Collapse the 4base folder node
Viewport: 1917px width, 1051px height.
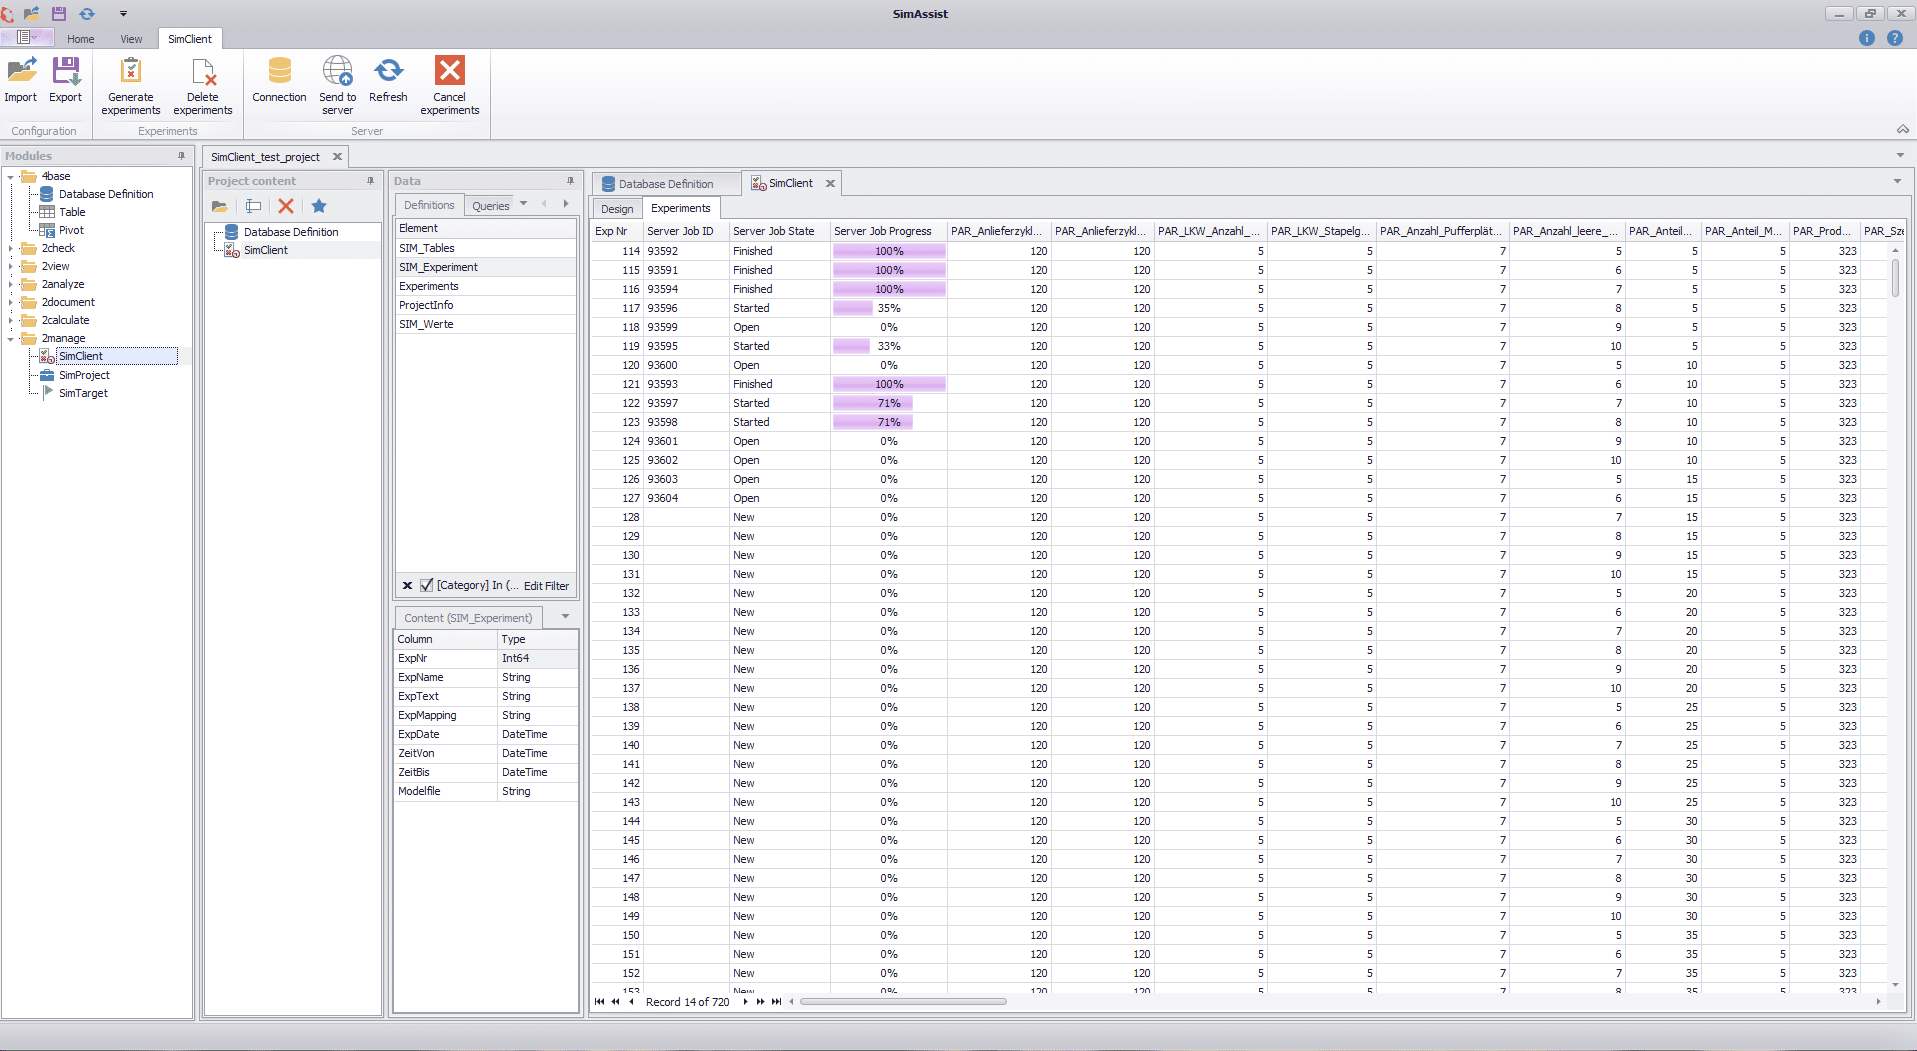[11, 177]
